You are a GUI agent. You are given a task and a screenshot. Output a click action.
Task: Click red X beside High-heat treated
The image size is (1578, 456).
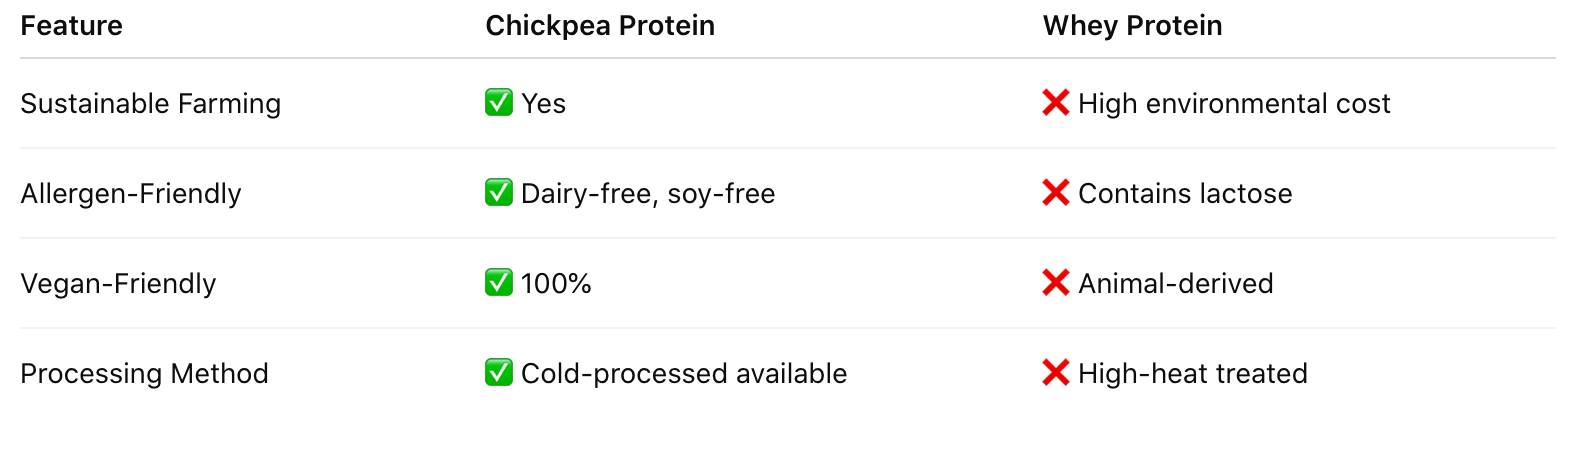[1056, 372]
